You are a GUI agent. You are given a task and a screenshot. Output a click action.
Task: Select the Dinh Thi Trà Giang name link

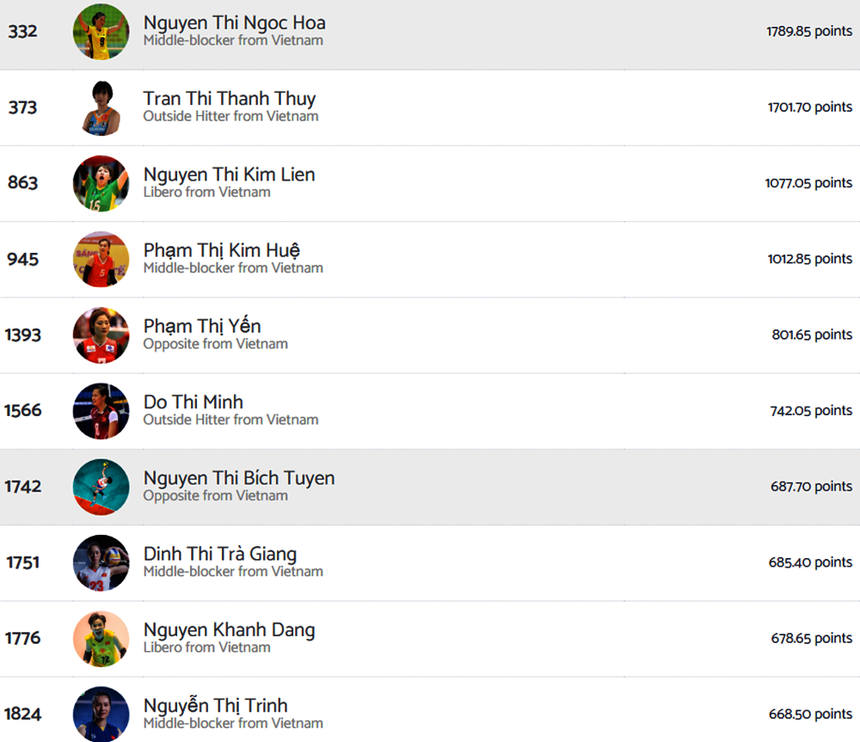[x=220, y=554]
